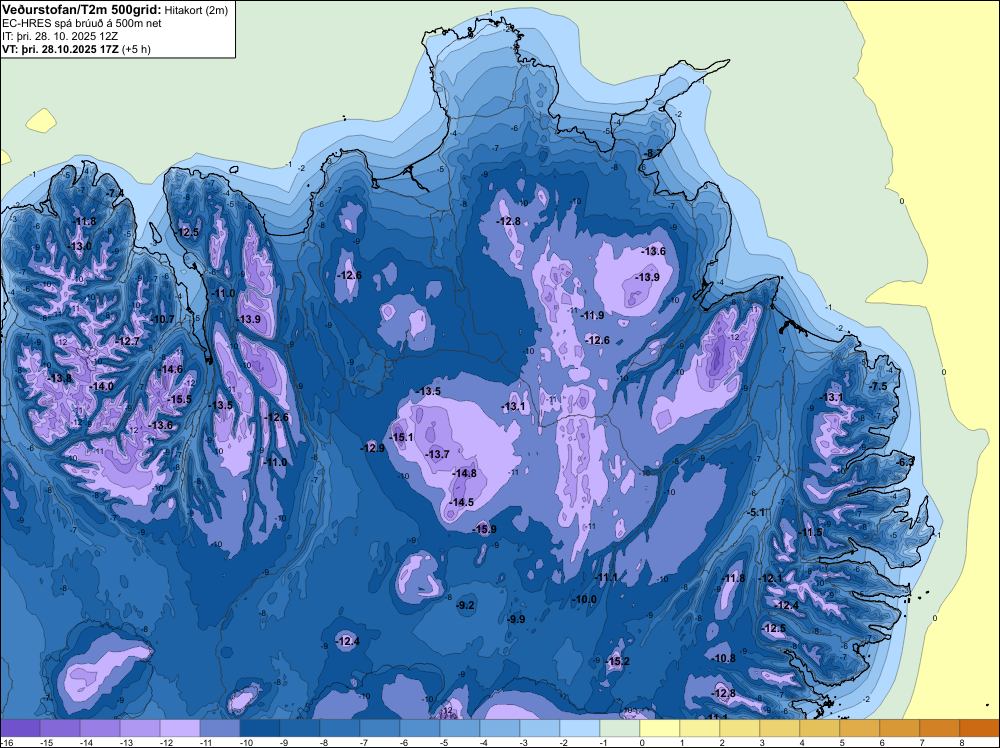Click legend swatch between -16 and -15

(x=20, y=728)
